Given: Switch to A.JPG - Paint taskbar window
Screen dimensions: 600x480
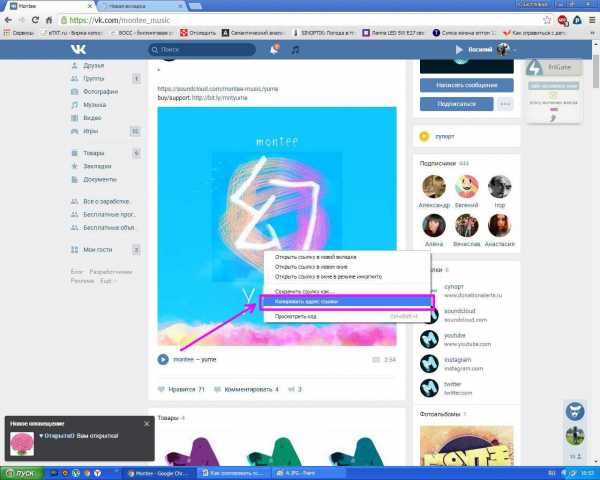Looking at the screenshot, I should pyautogui.click(x=309, y=473).
